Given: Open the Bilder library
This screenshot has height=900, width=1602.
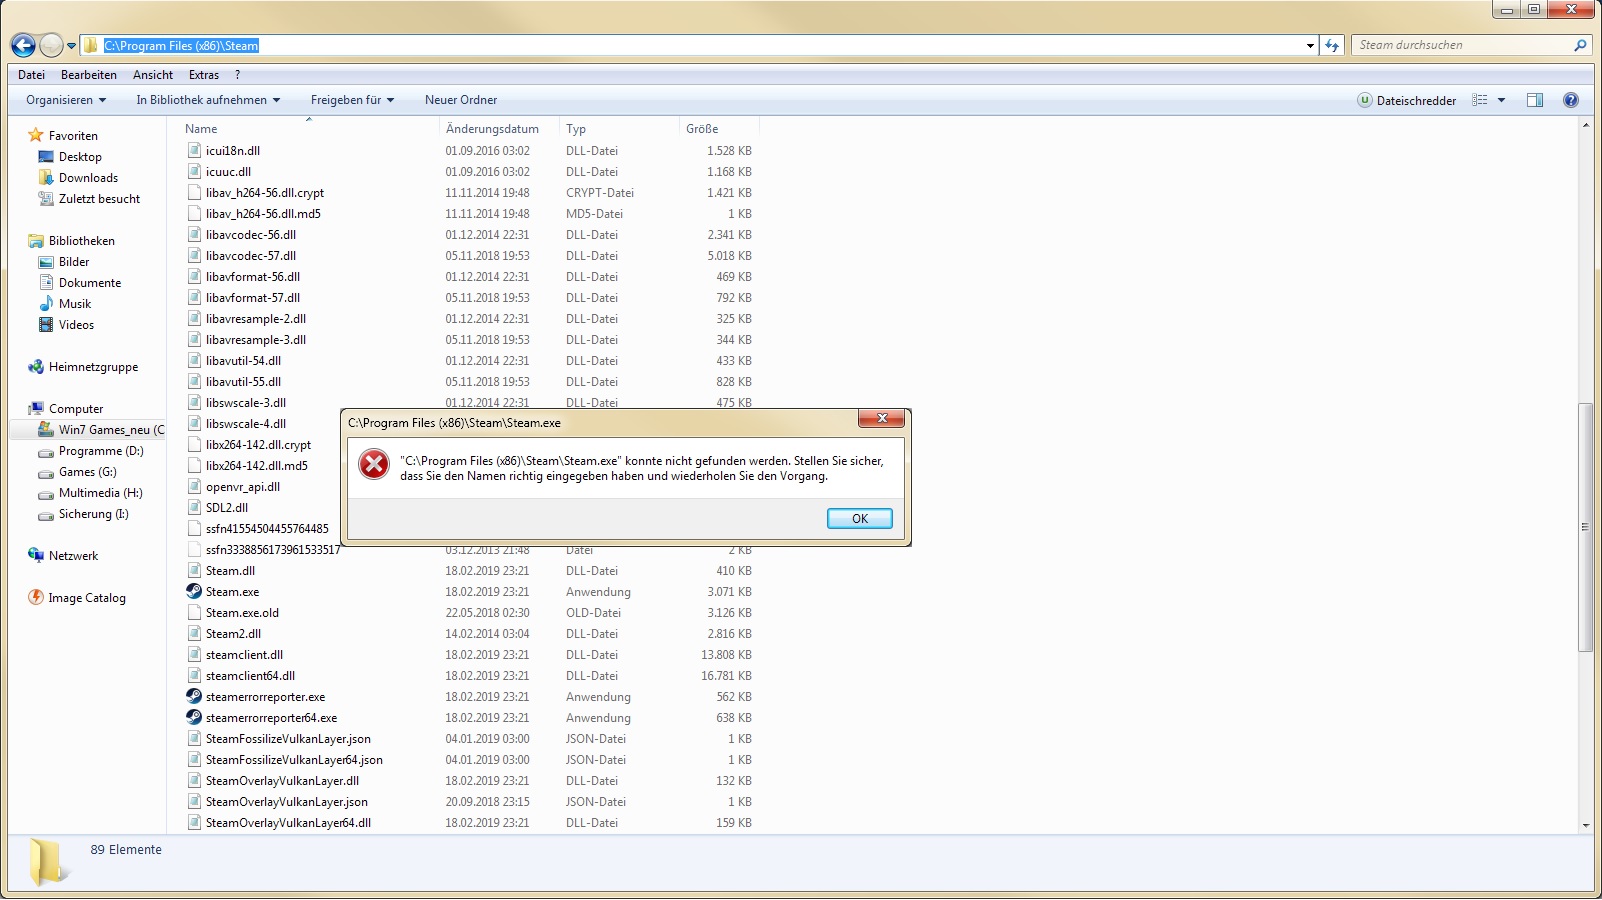Looking at the screenshot, I should coord(74,262).
